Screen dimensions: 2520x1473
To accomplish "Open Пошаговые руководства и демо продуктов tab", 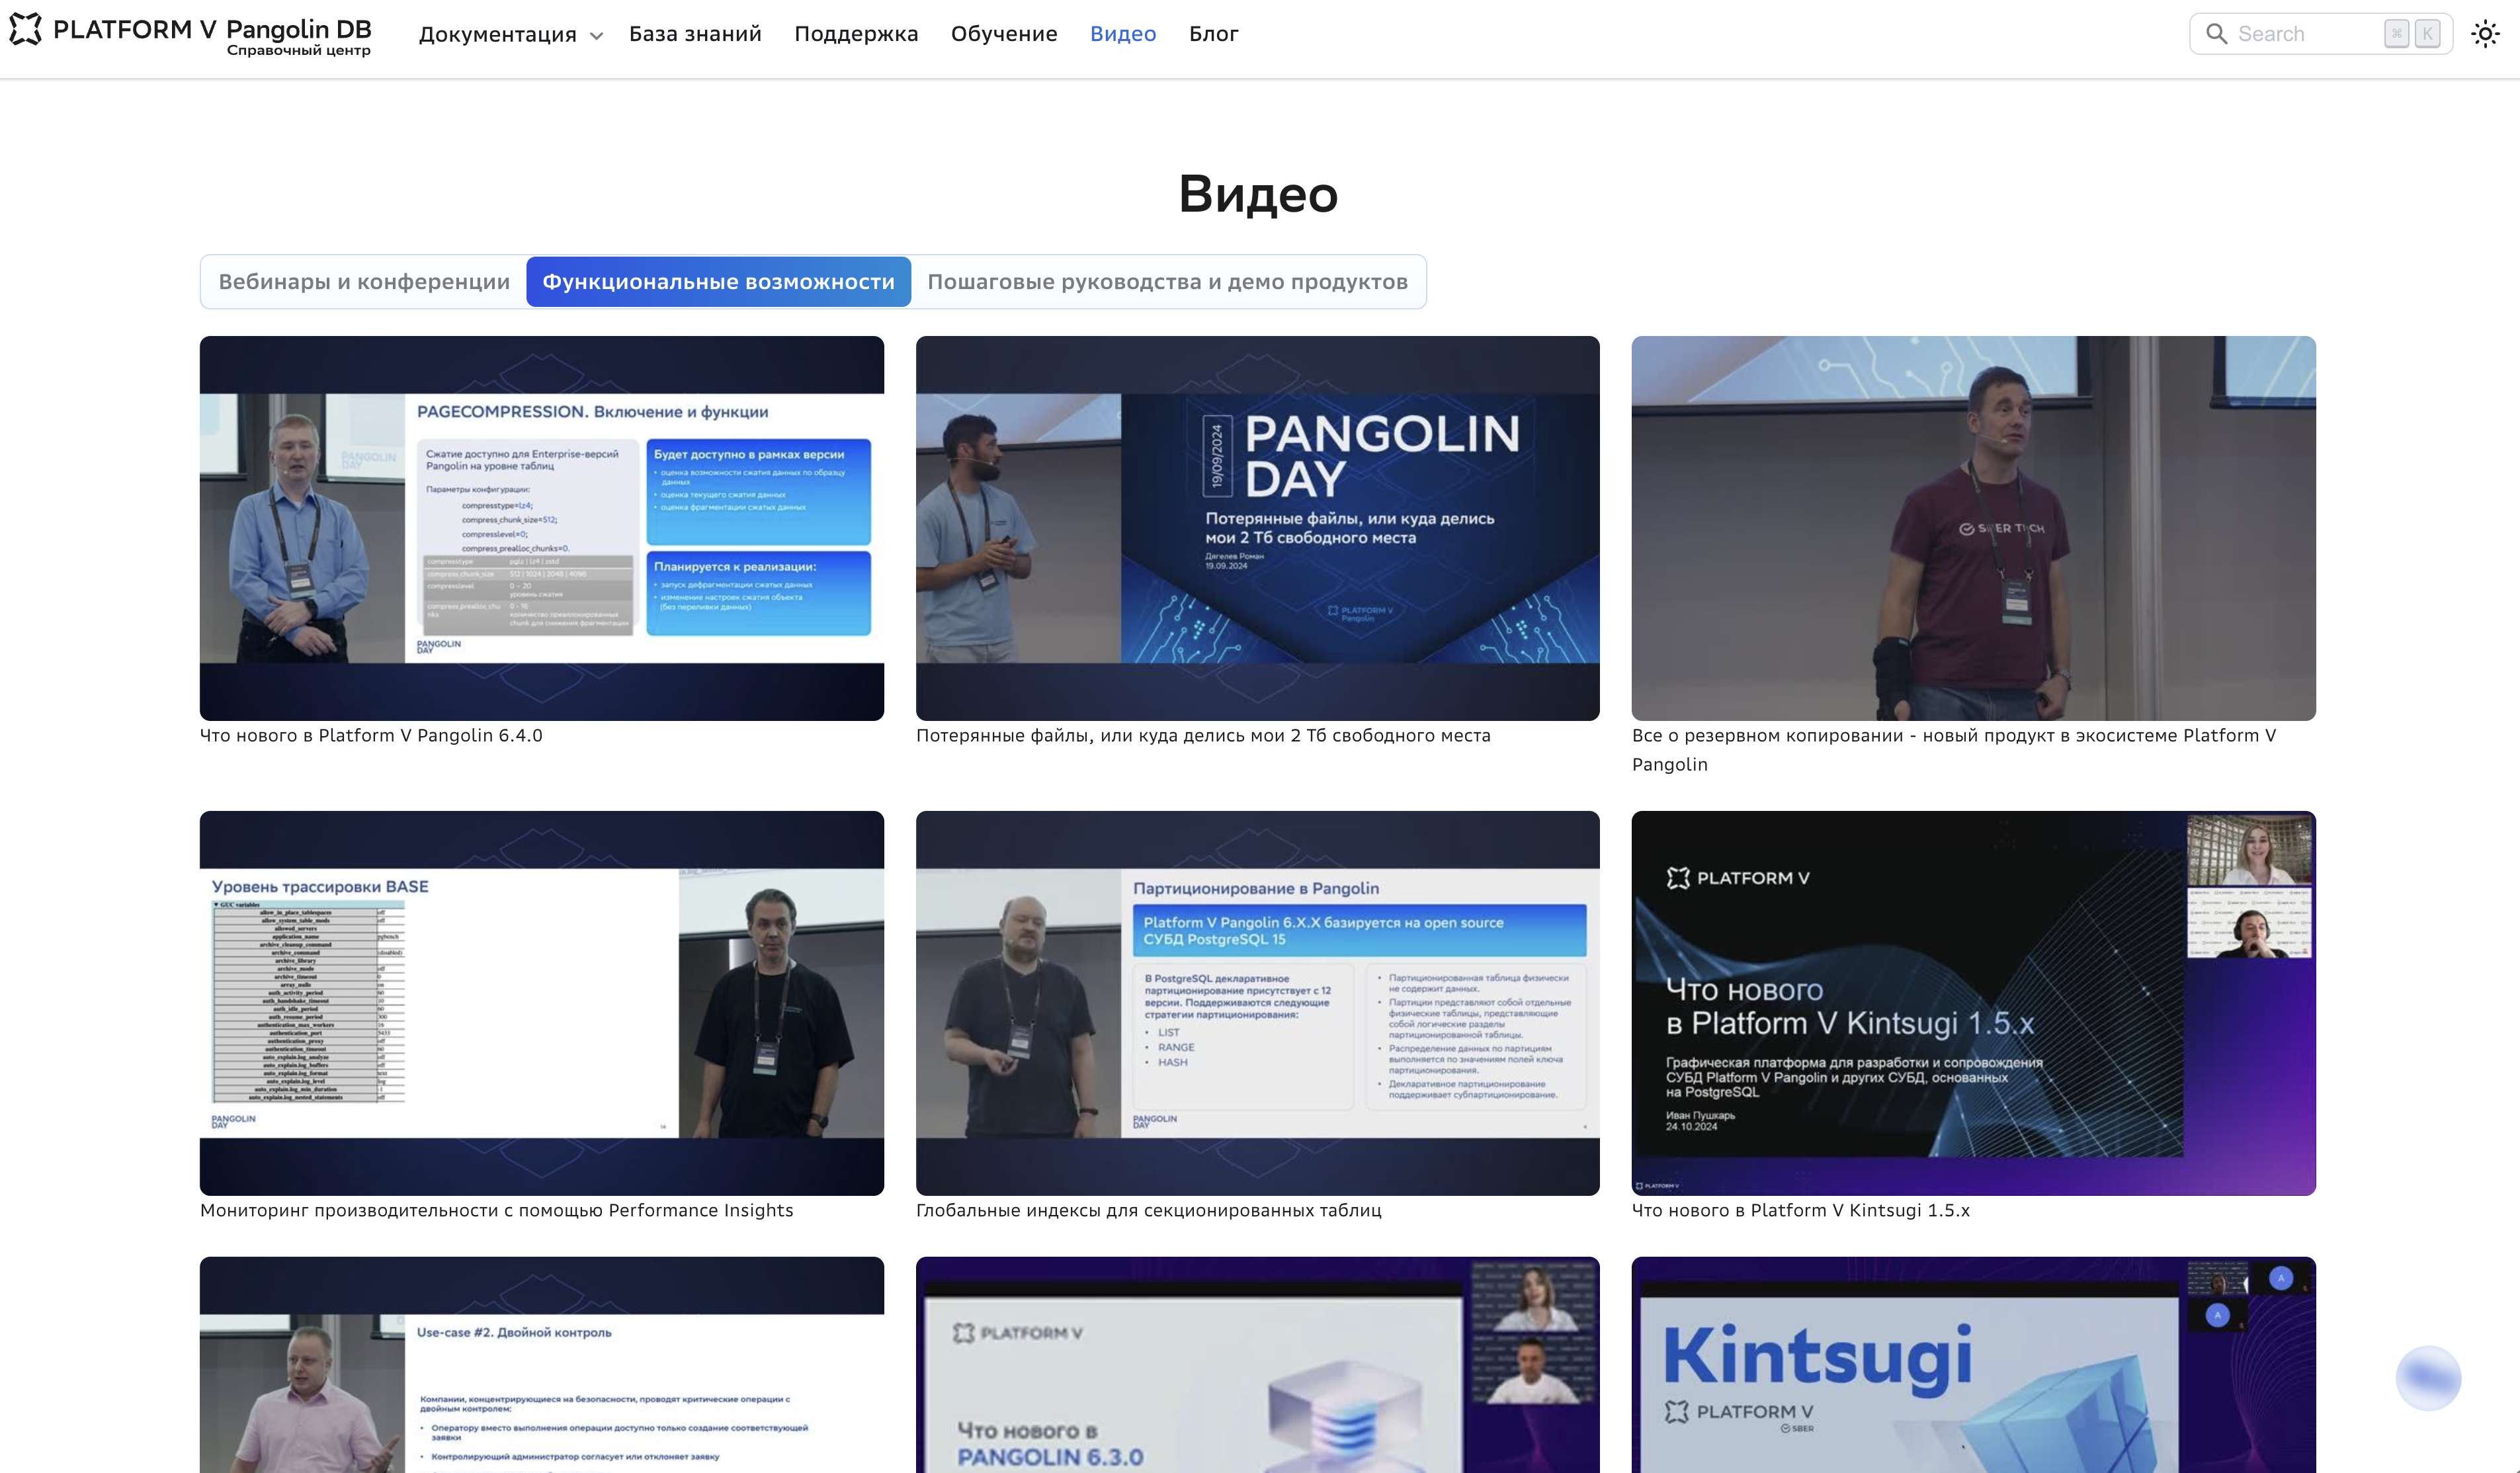I will [x=1167, y=282].
